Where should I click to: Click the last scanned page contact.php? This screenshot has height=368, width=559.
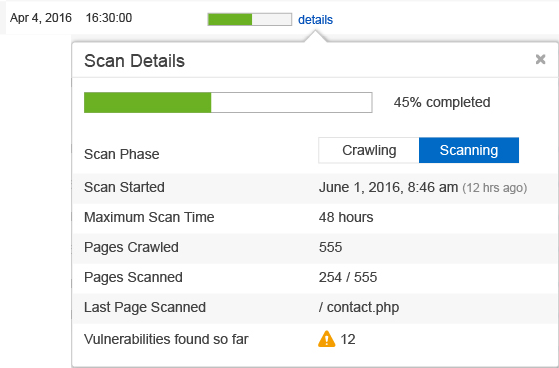(359, 307)
